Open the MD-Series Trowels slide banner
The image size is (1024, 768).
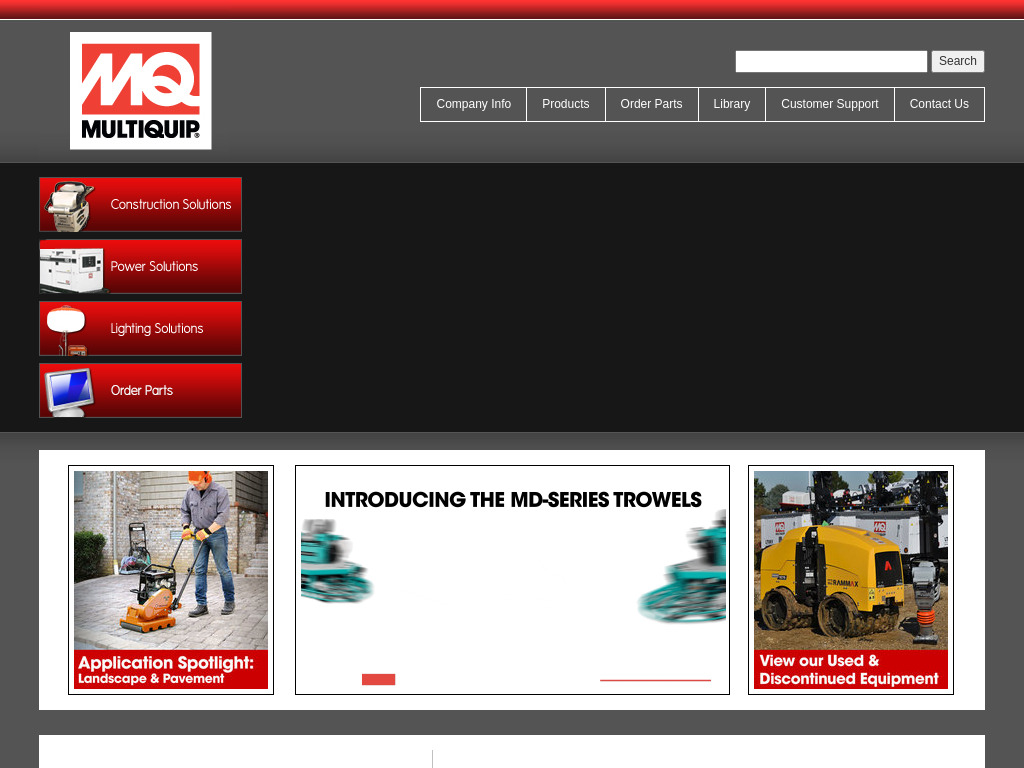(x=513, y=580)
